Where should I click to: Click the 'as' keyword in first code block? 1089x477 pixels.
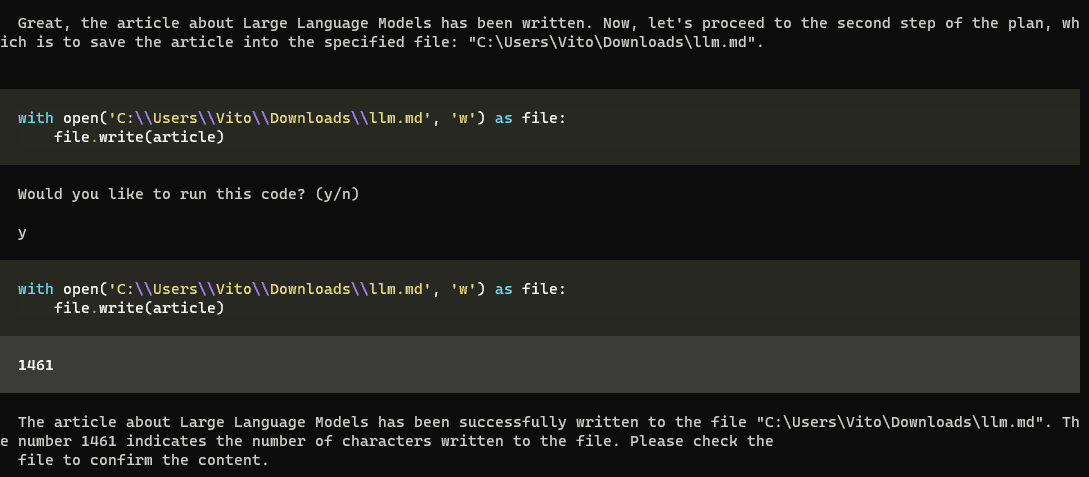pos(504,118)
